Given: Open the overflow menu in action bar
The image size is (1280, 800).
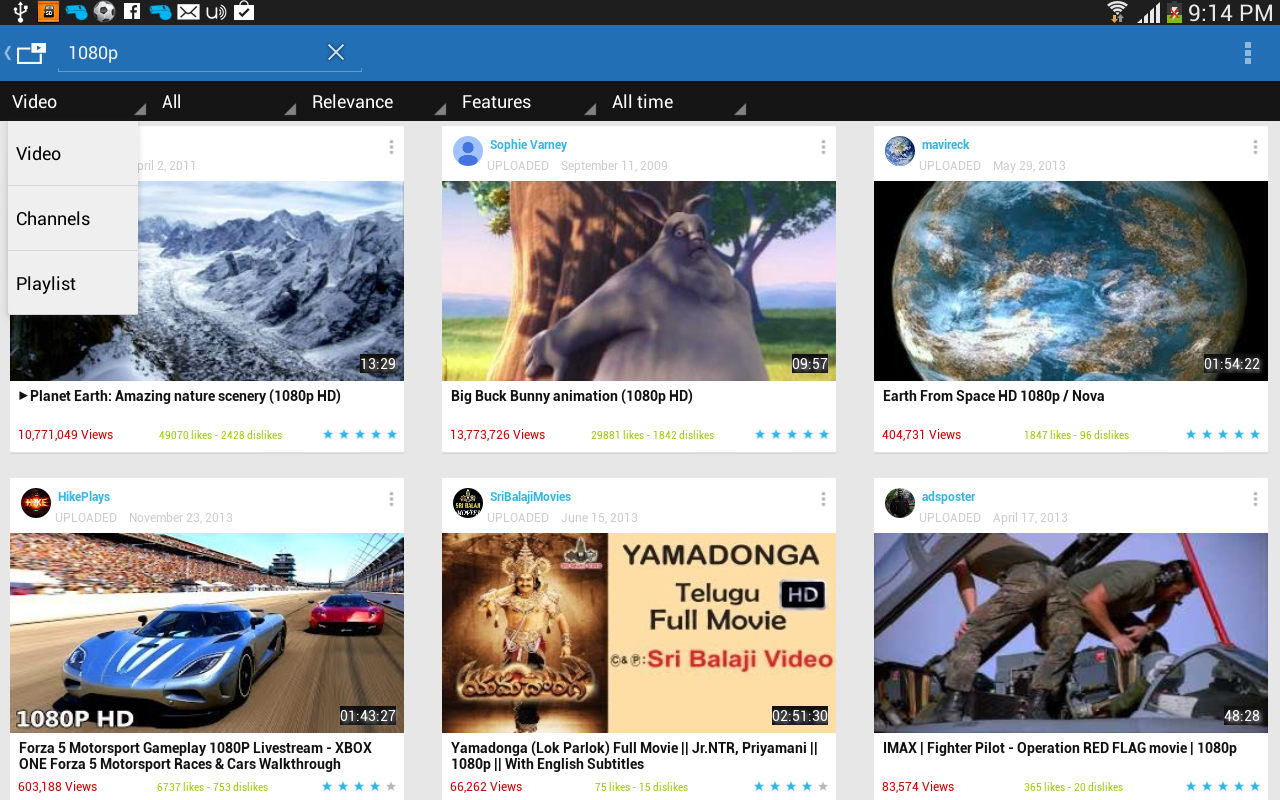Looking at the screenshot, I should (1247, 53).
